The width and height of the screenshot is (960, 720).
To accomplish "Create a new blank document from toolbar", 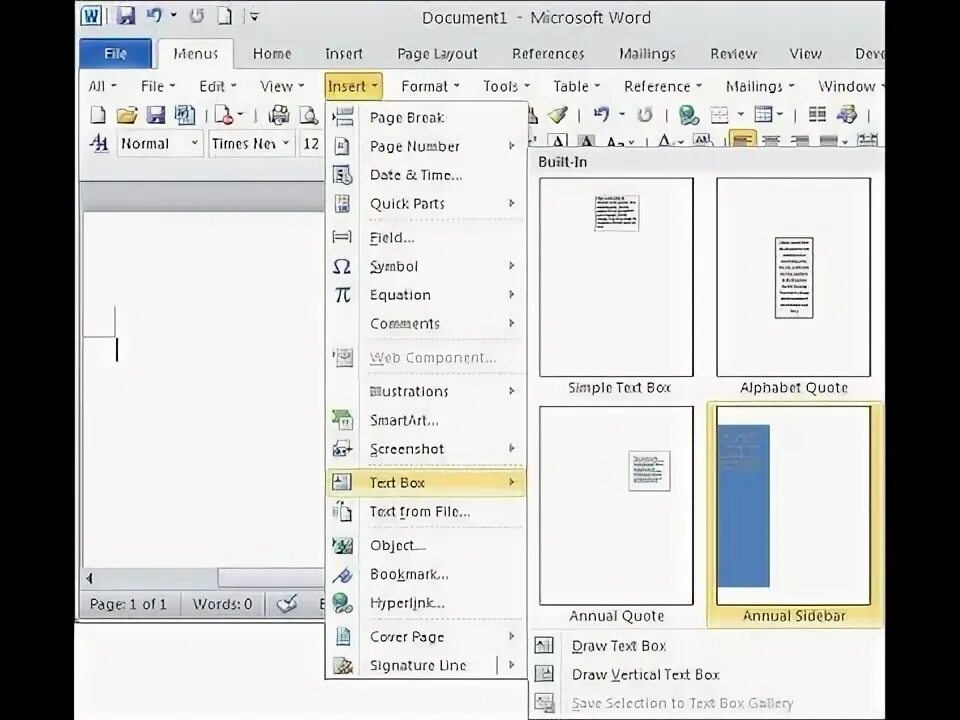I will coord(98,114).
